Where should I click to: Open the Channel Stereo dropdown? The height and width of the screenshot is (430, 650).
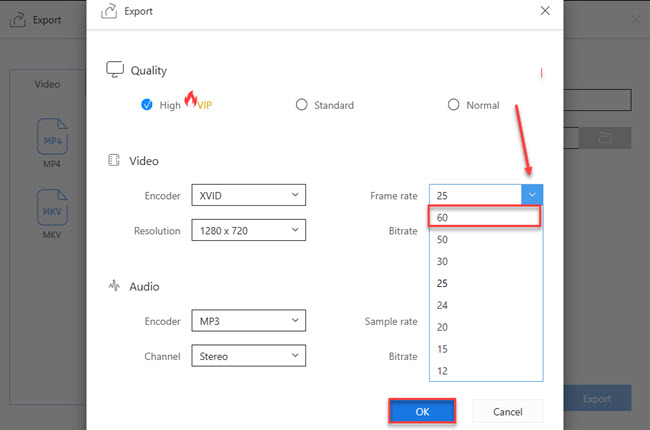(x=248, y=356)
